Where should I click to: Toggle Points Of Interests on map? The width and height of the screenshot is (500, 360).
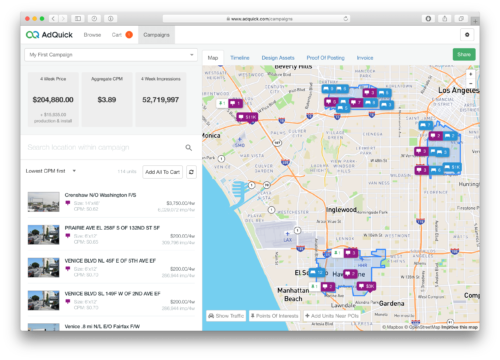point(274,316)
